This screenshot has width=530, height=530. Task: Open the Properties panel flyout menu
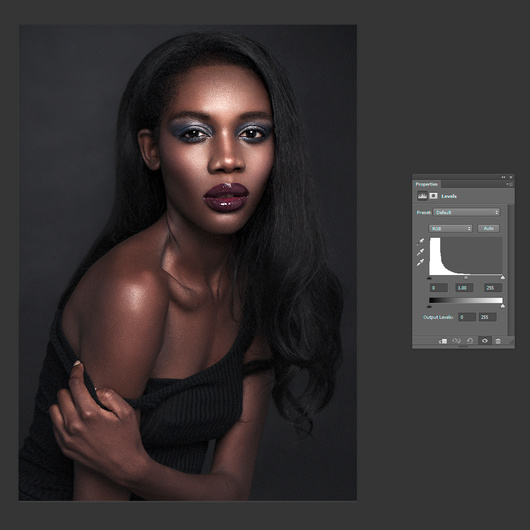510,184
